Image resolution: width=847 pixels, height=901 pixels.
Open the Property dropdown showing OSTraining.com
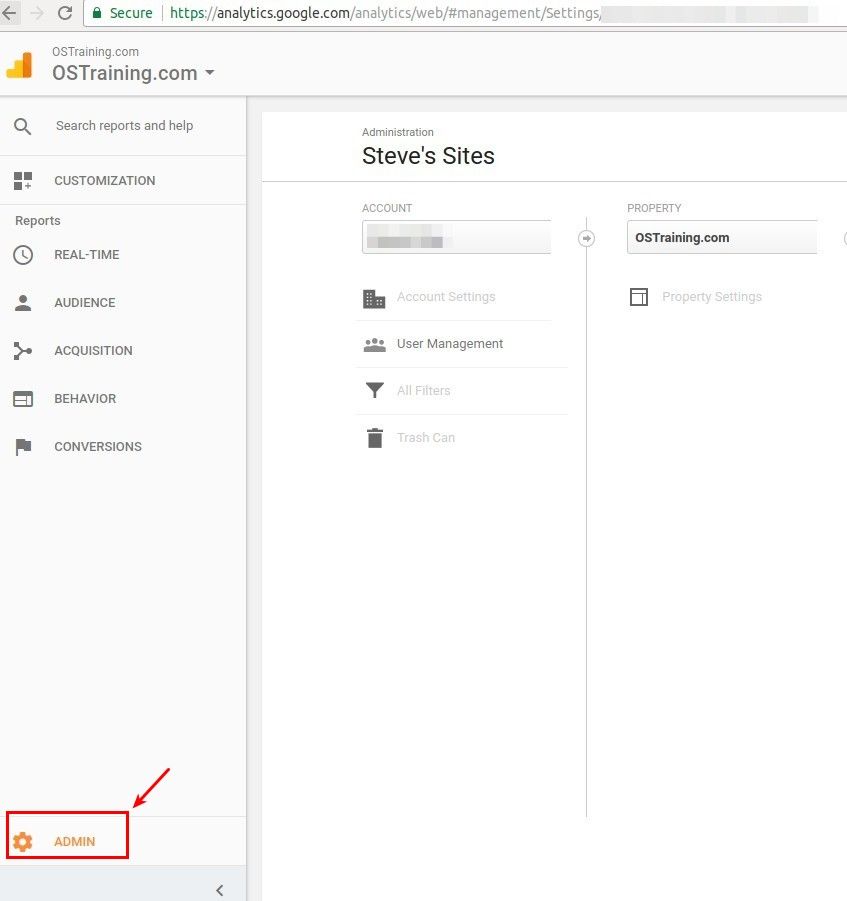click(722, 237)
